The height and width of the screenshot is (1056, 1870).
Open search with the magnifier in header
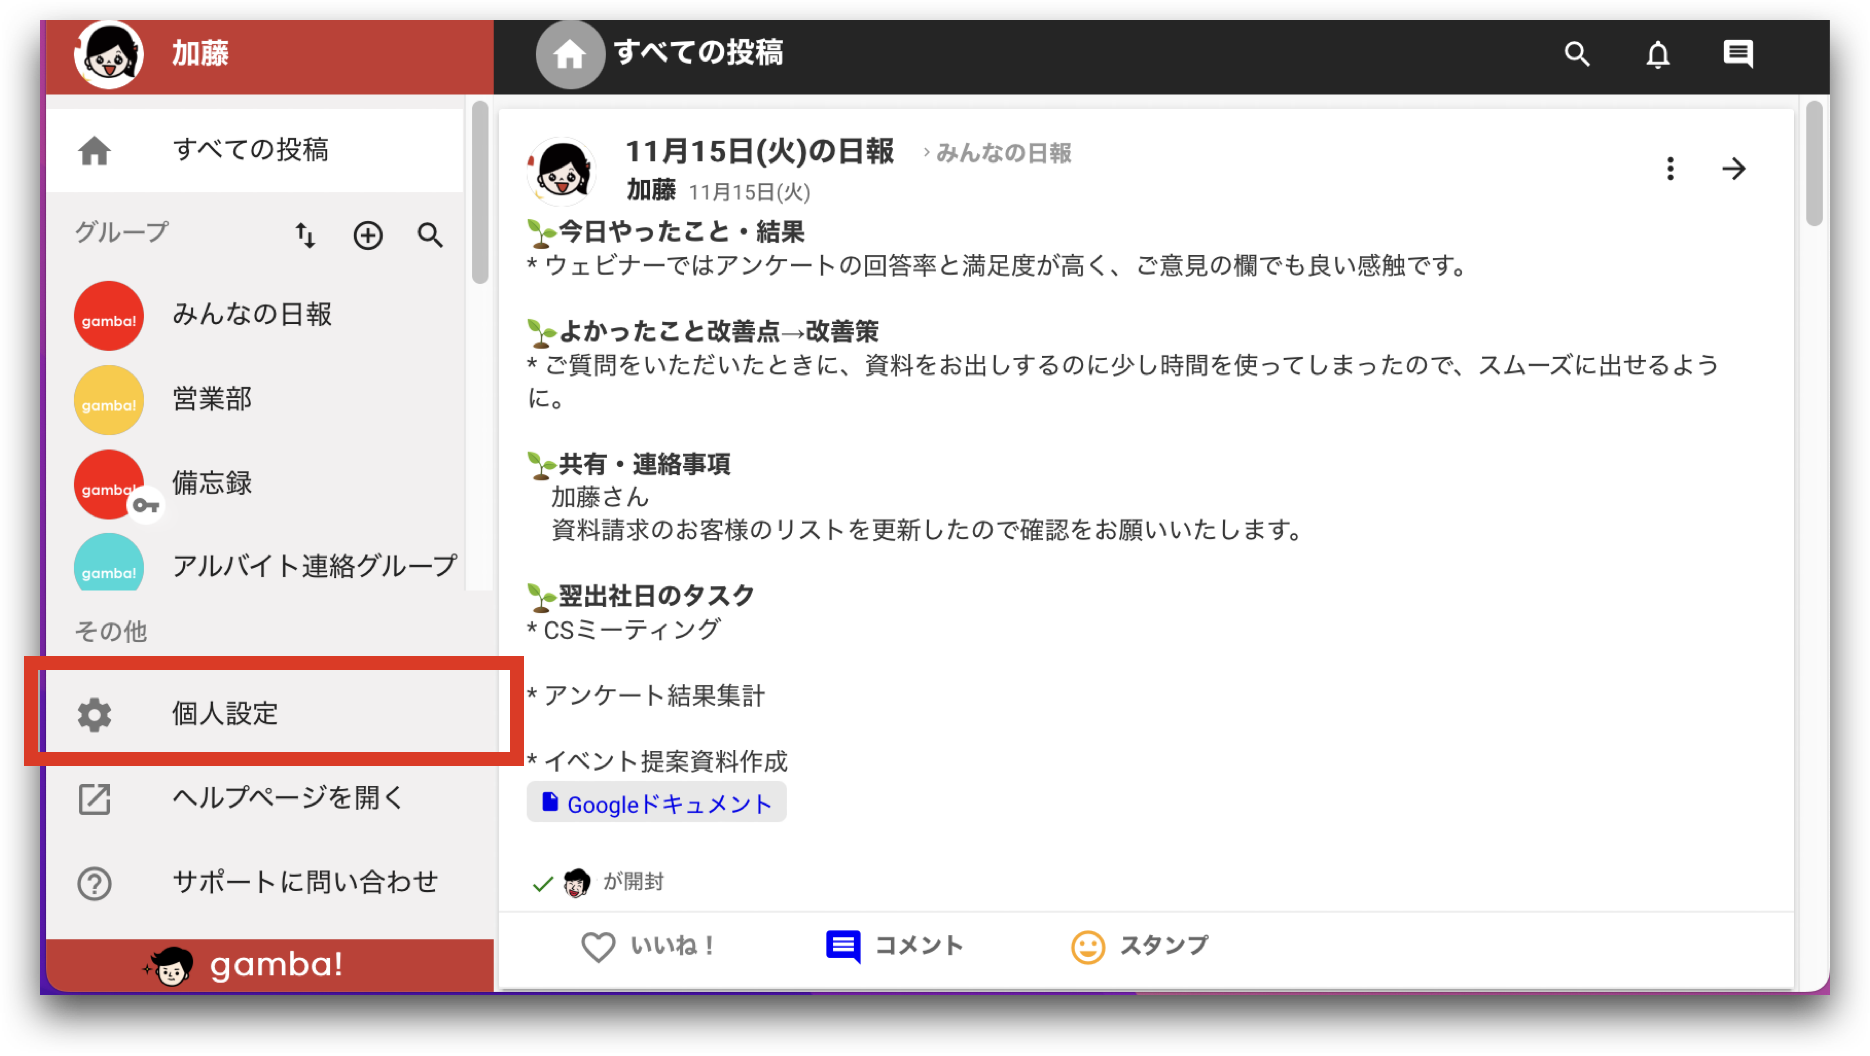pyautogui.click(x=1577, y=54)
